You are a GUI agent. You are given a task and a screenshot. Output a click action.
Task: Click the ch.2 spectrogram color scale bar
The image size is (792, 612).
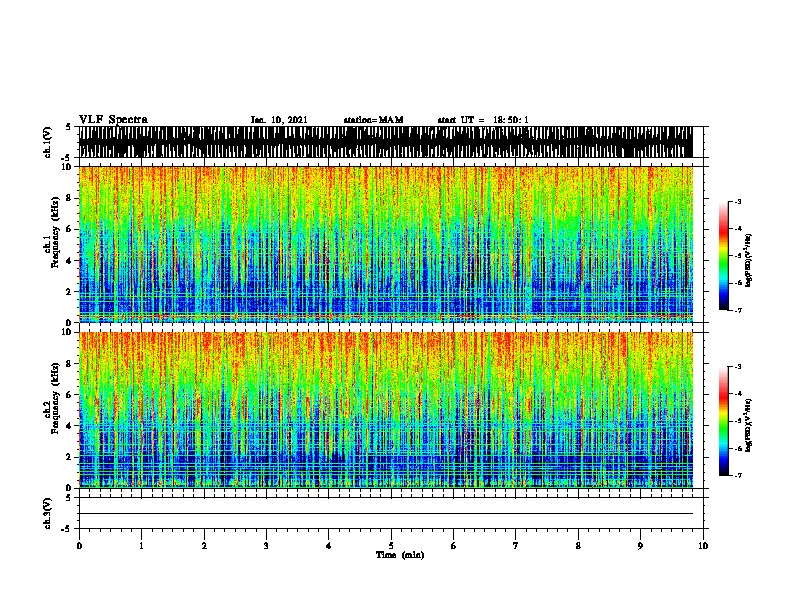(724, 421)
